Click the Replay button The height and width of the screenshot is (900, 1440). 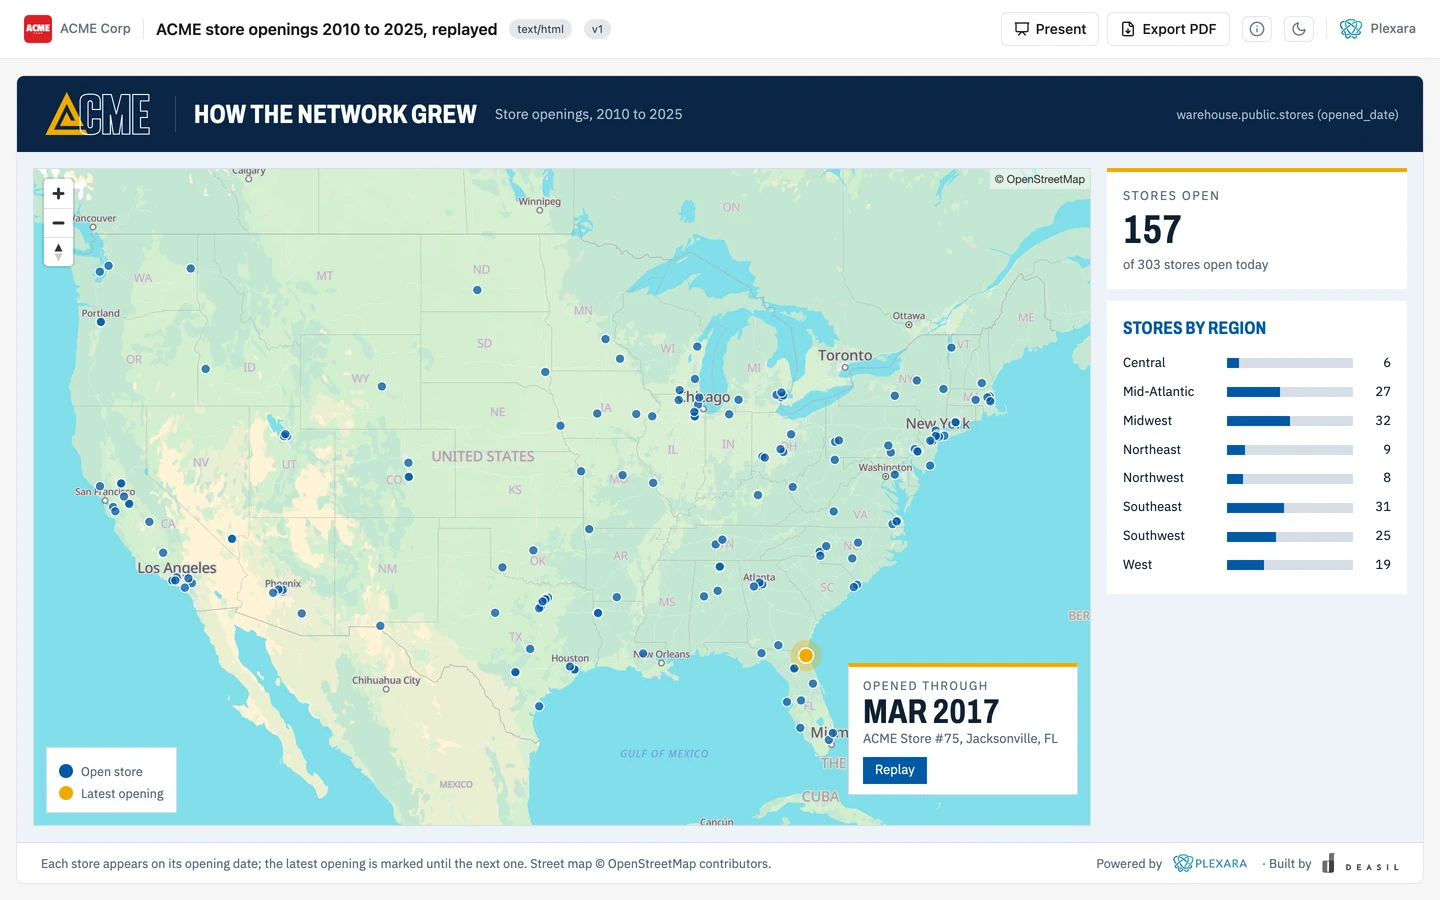[x=895, y=770]
